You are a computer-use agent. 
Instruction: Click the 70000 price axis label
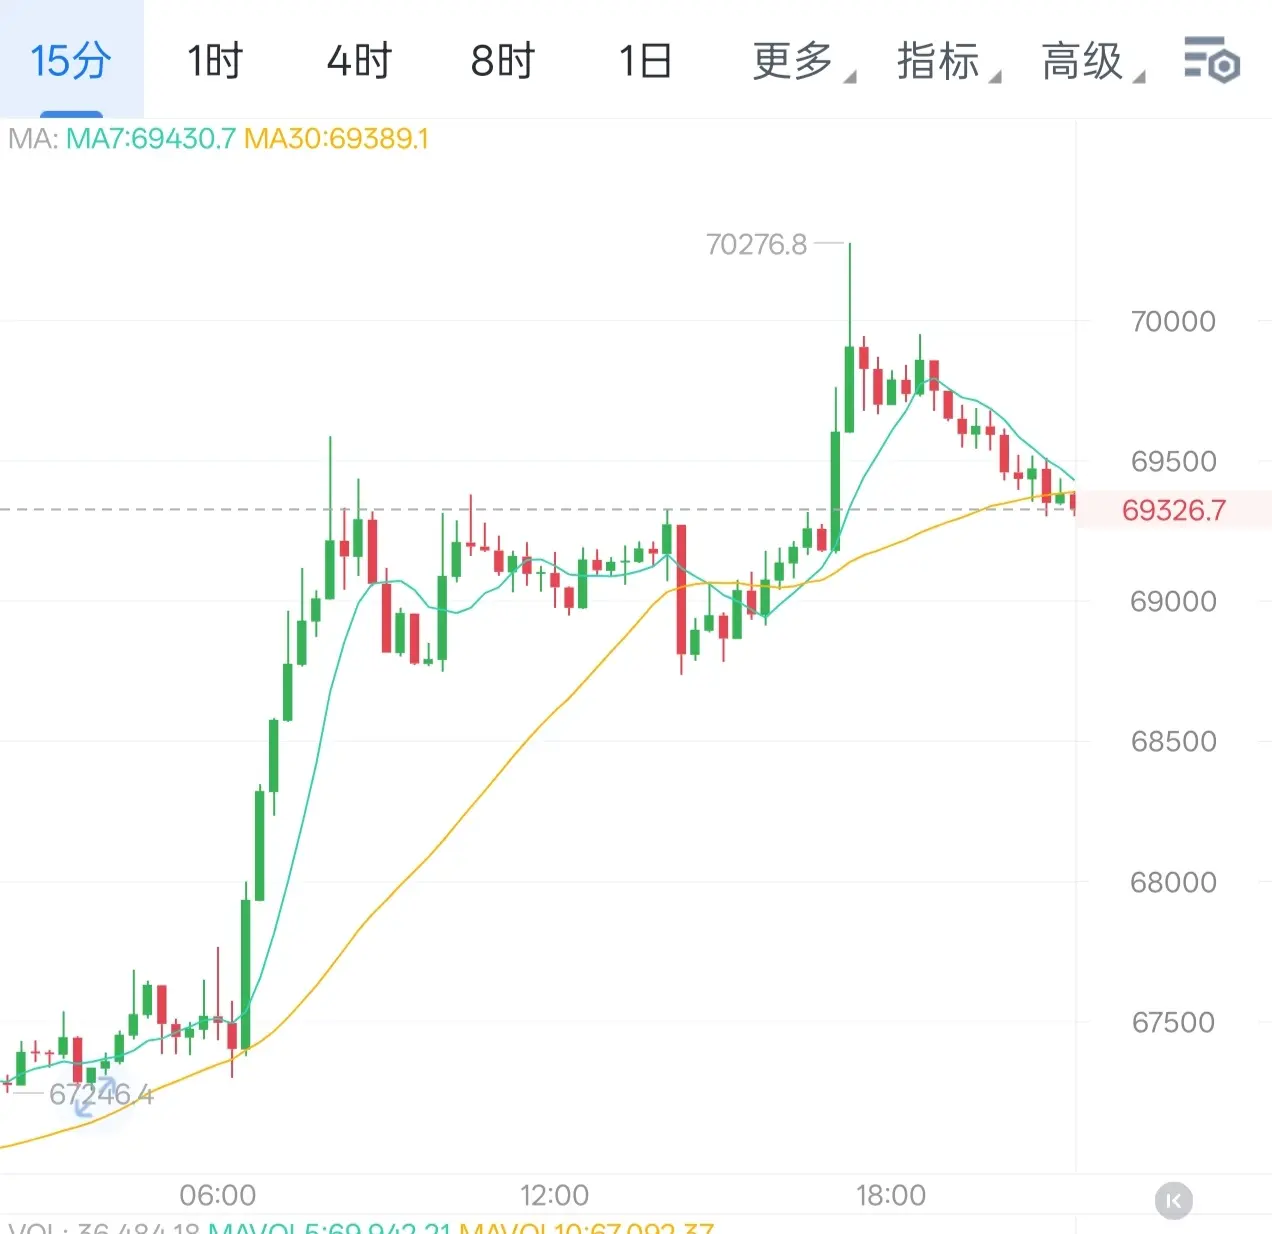[x=1173, y=321]
